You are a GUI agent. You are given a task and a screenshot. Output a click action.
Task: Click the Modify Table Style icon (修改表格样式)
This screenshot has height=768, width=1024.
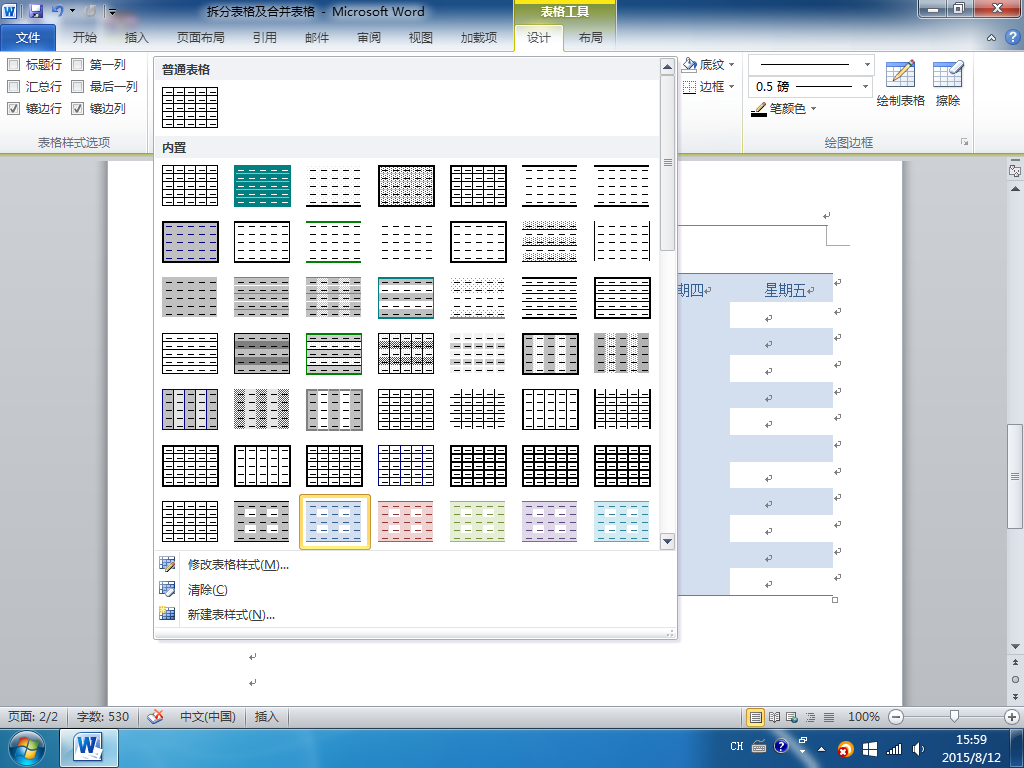[167, 564]
